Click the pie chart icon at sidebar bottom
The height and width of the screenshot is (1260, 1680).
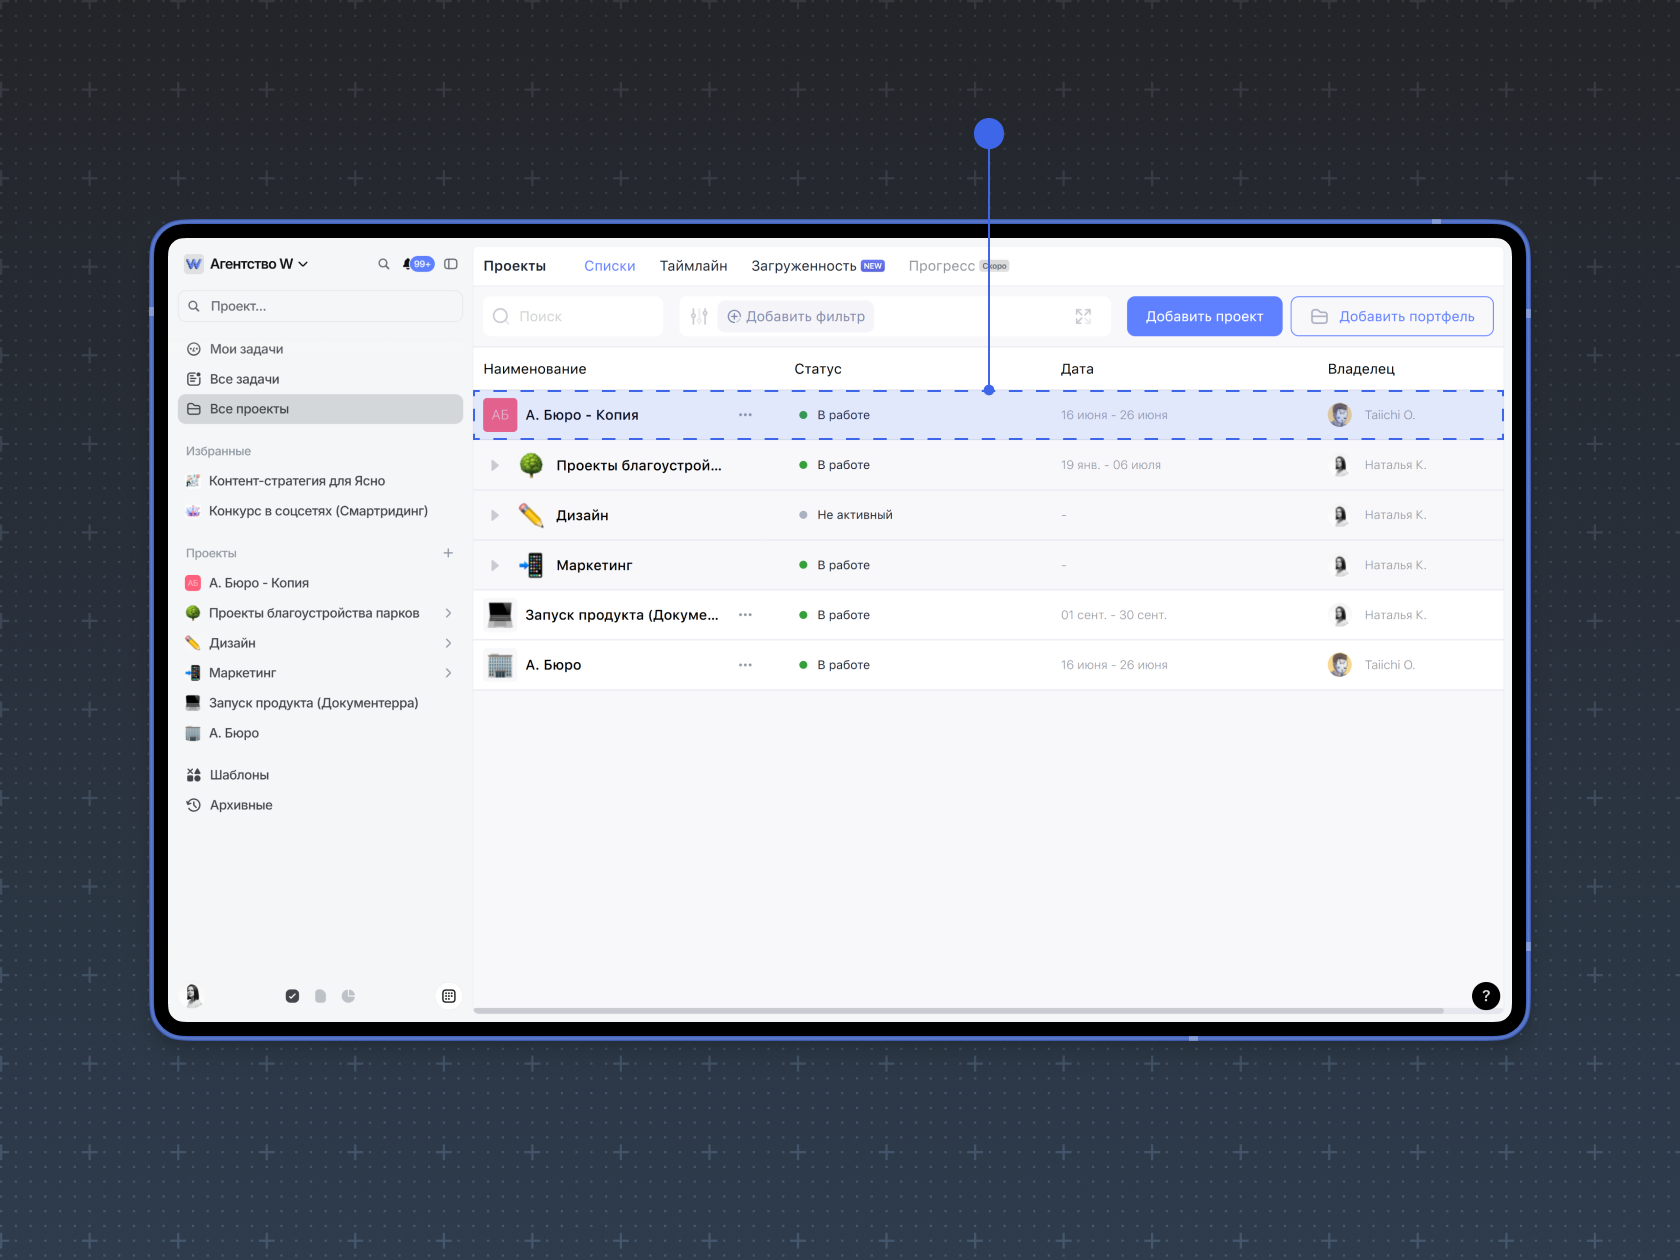tap(348, 996)
